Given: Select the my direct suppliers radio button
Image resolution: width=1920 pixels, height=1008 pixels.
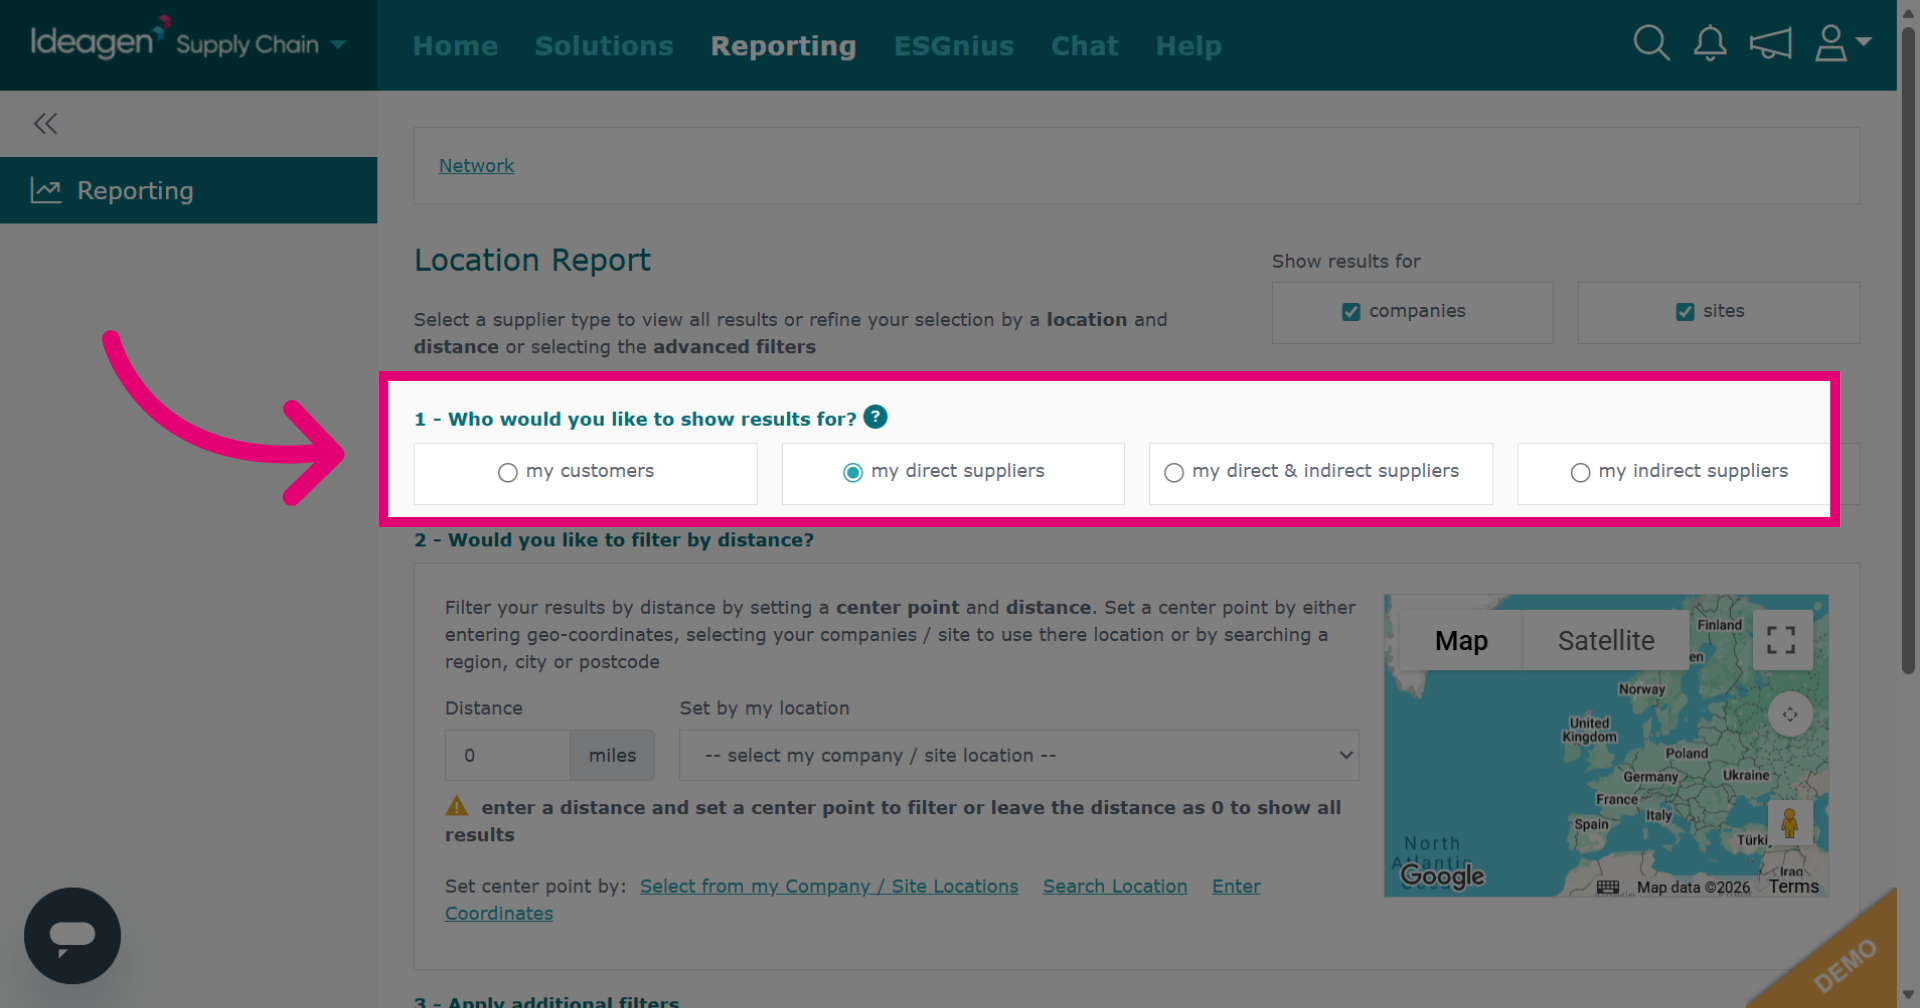Looking at the screenshot, I should tap(853, 473).
